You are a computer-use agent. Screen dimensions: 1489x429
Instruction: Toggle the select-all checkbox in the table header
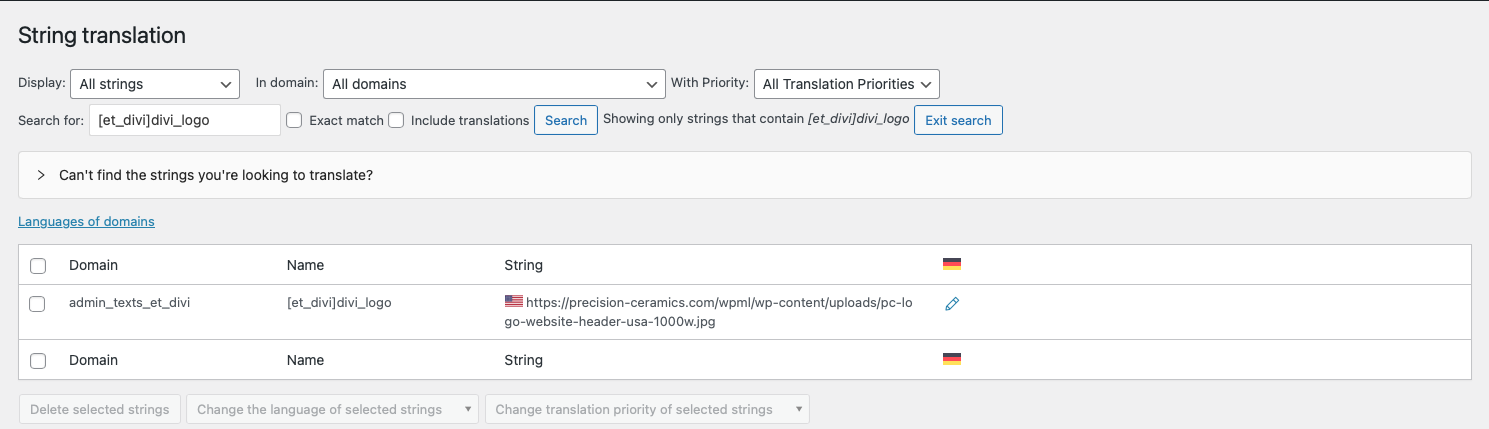38,266
